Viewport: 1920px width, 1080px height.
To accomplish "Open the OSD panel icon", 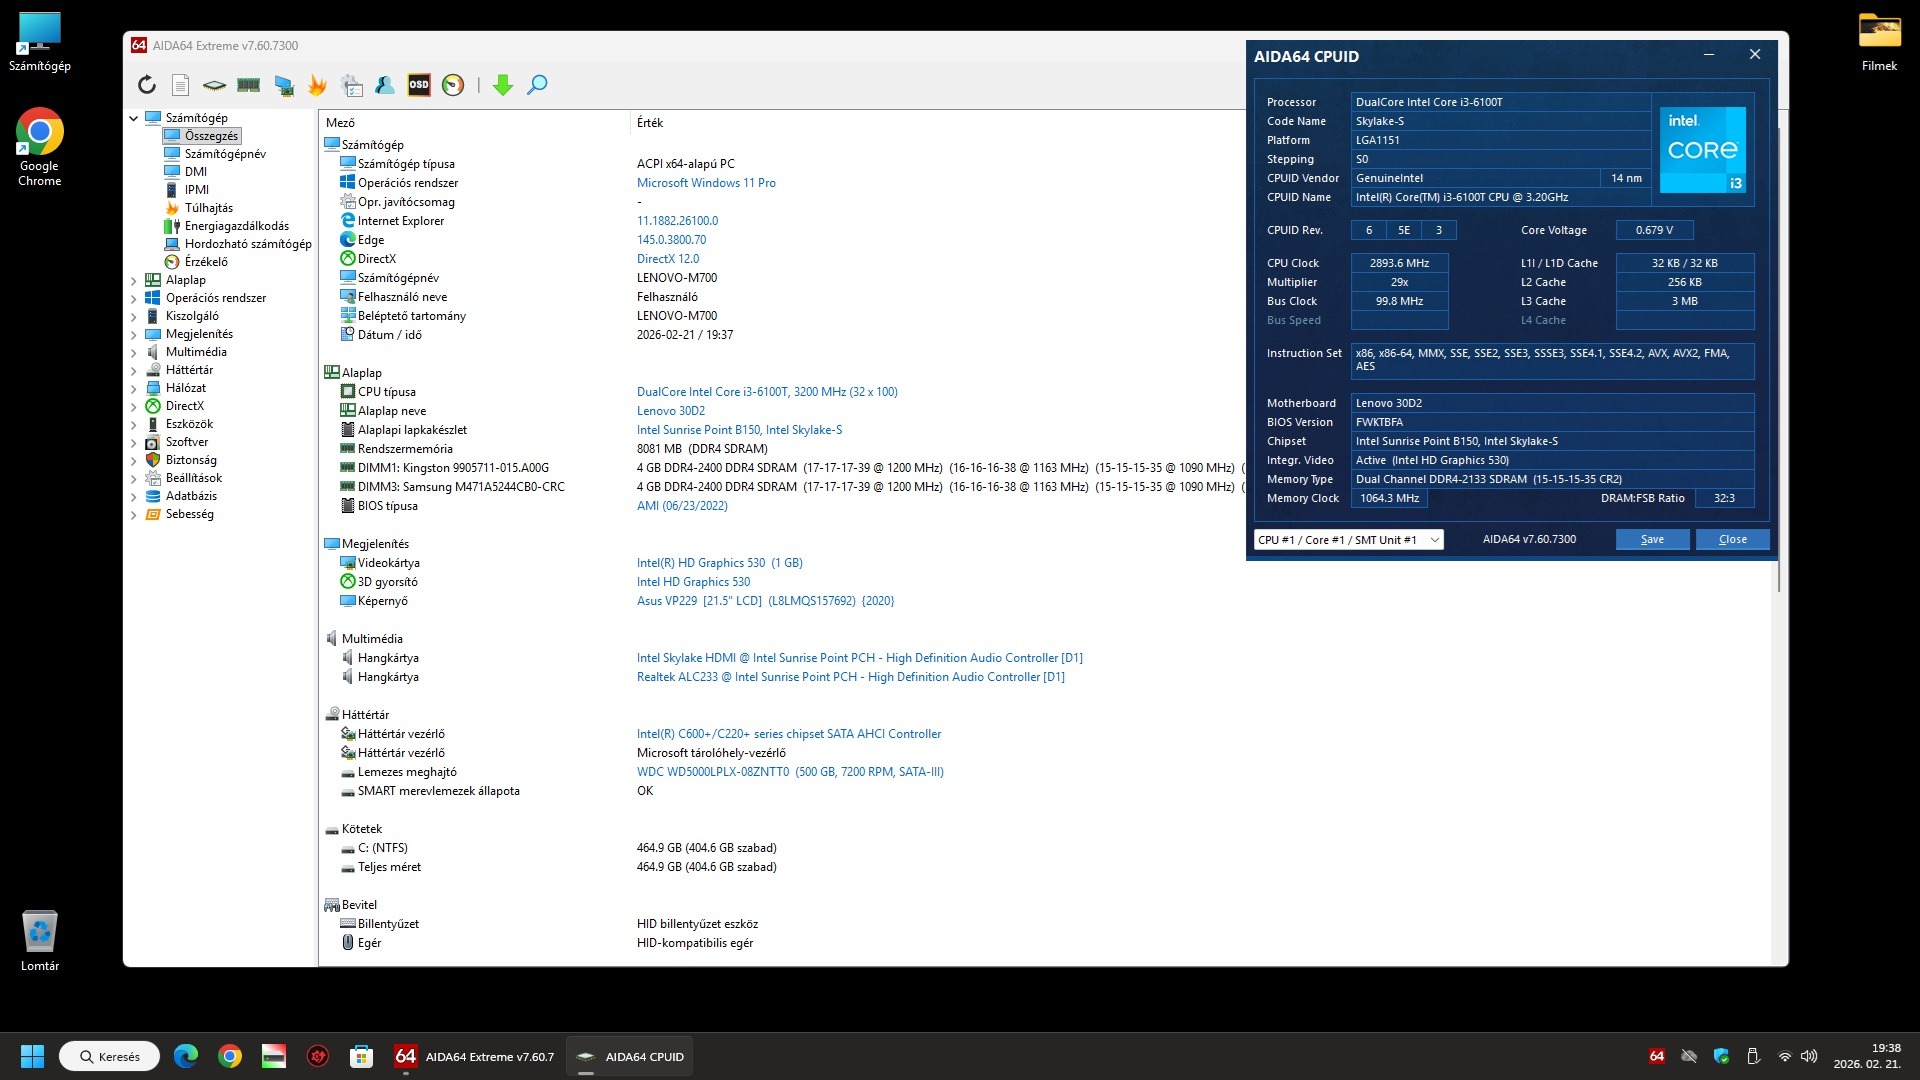I will pyautogui.click(x=419, y=85).
